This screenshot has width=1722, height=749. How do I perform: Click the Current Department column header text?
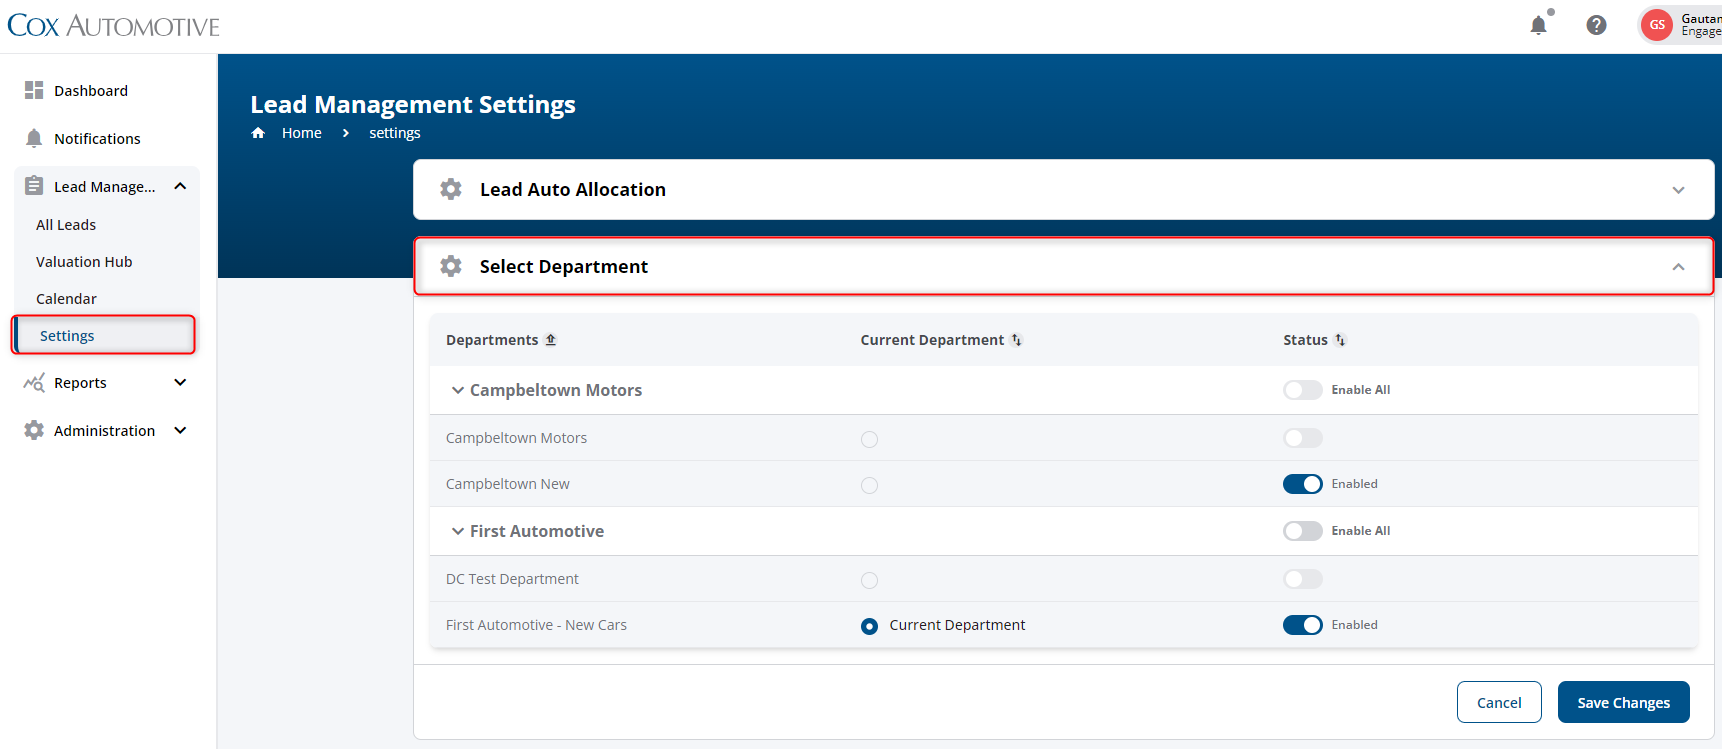[x=932, y=340]
